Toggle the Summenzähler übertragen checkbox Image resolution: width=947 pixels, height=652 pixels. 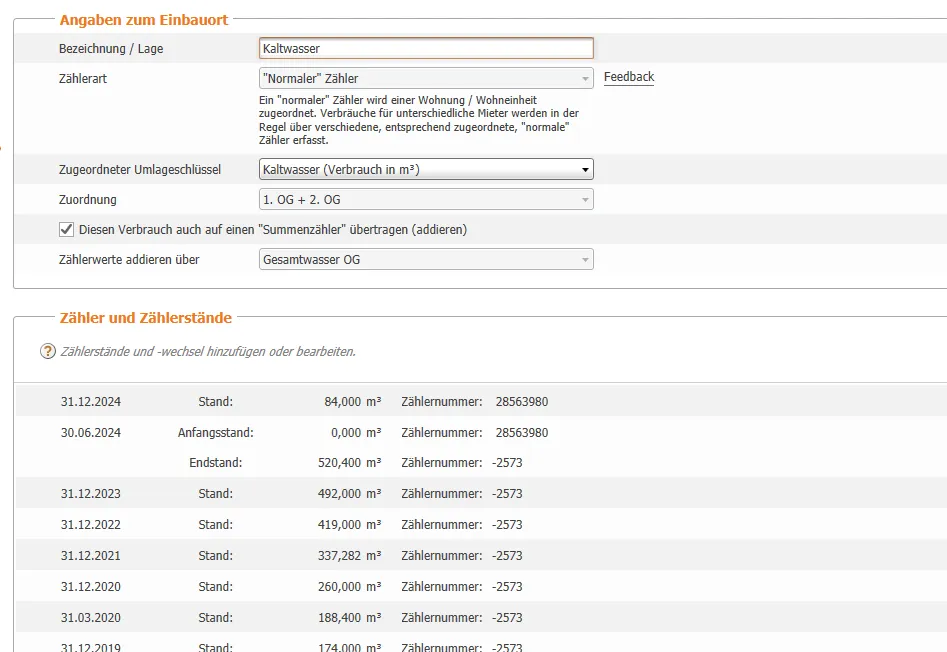click(67, 229)
